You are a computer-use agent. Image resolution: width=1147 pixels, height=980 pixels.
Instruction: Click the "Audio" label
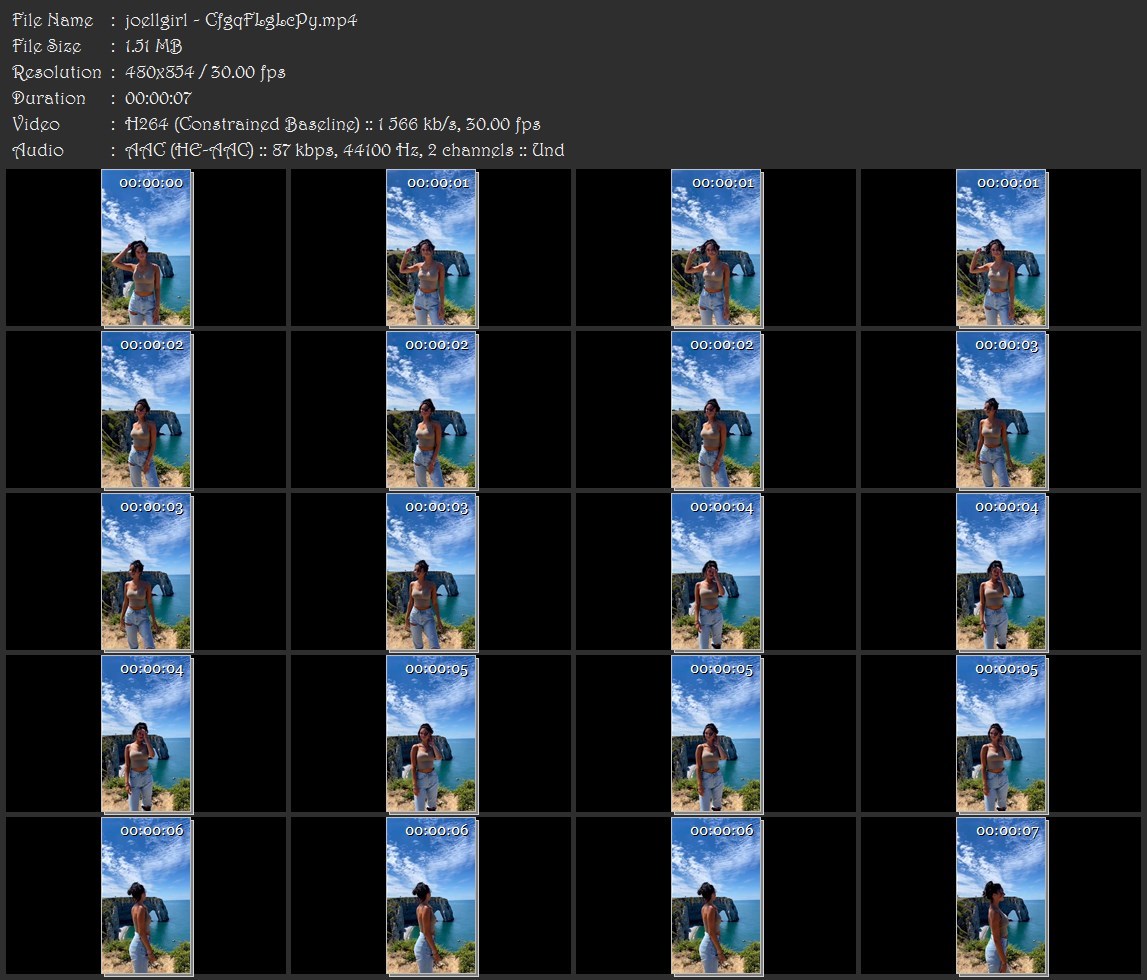click(38, 151)
